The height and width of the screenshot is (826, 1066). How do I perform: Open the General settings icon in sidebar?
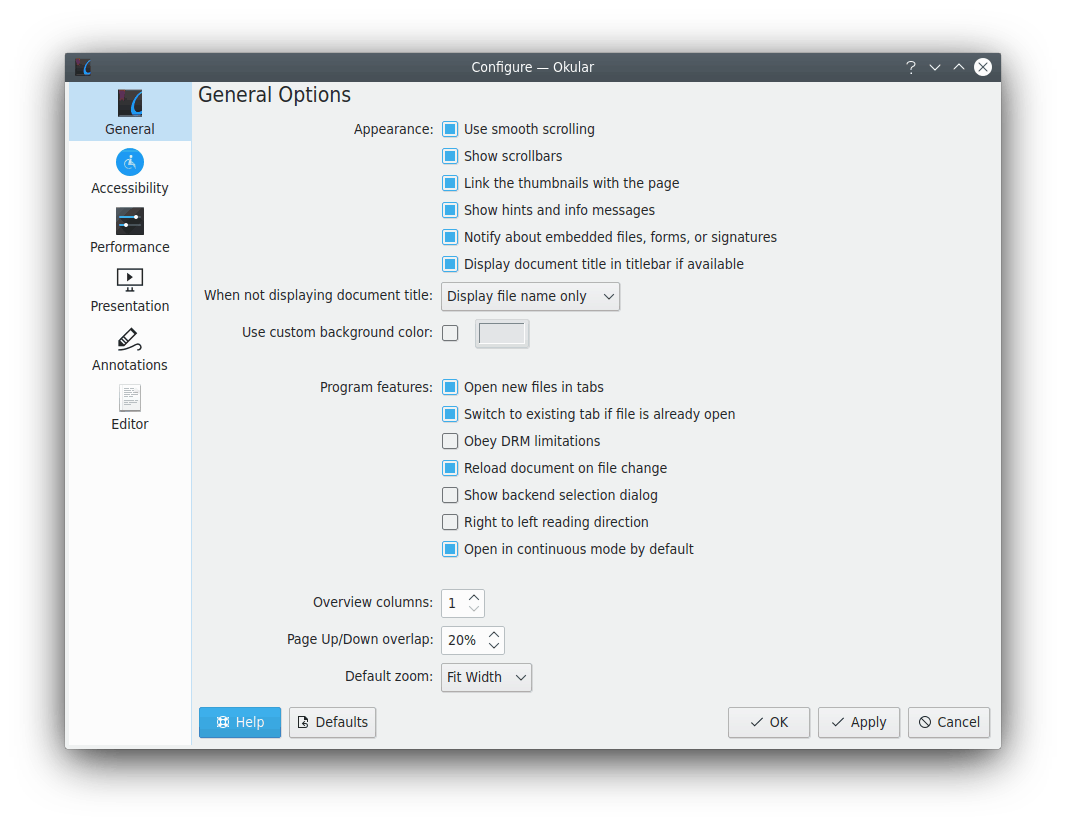pyautogui.click(x=130, y=104)
